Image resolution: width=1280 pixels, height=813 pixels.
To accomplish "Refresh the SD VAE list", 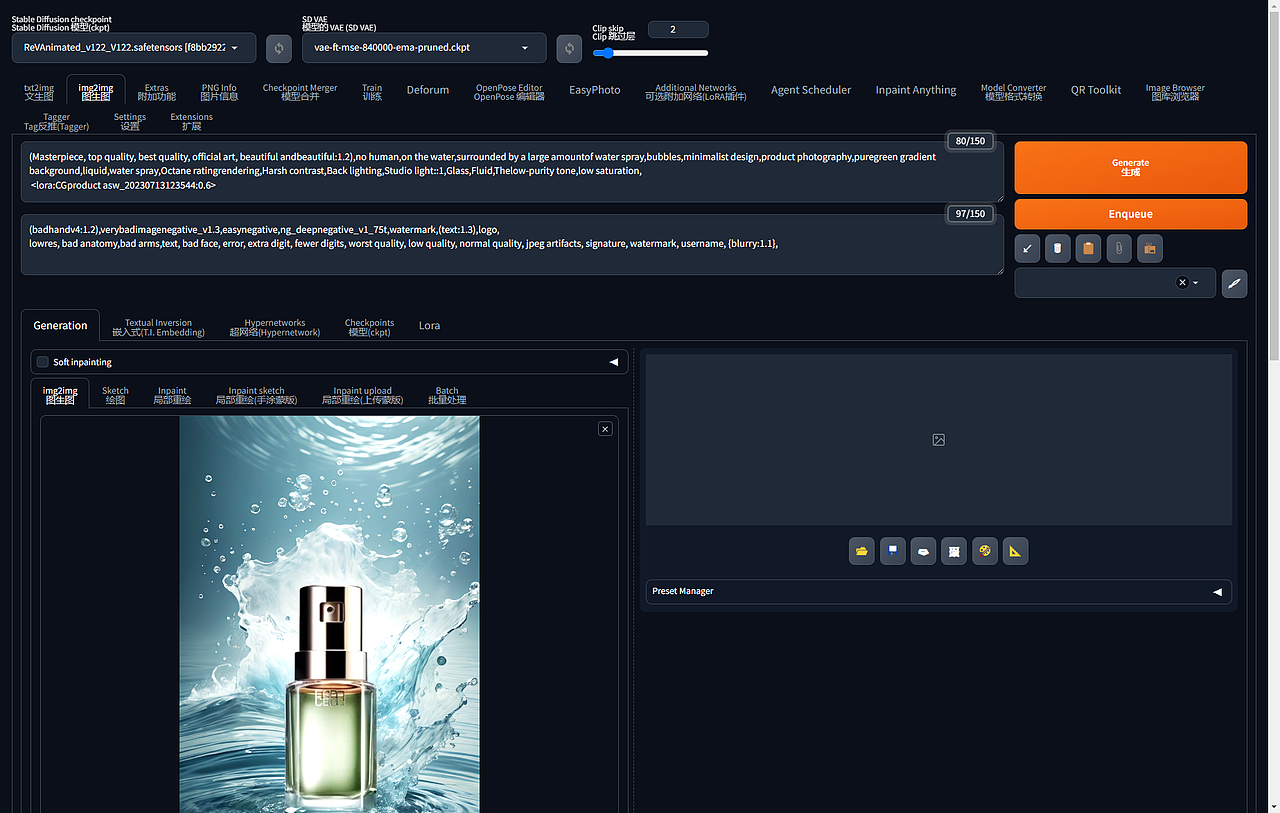I will point(569,48).
